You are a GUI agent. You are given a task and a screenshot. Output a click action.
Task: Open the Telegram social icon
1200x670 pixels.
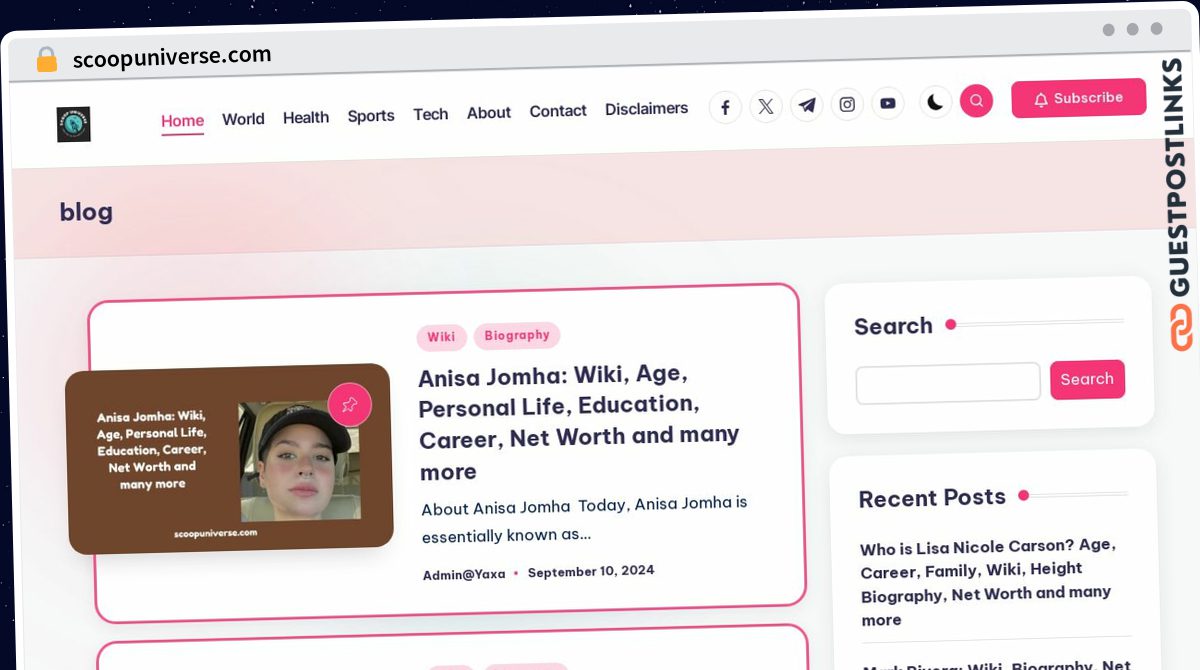[x=807, y=105]
